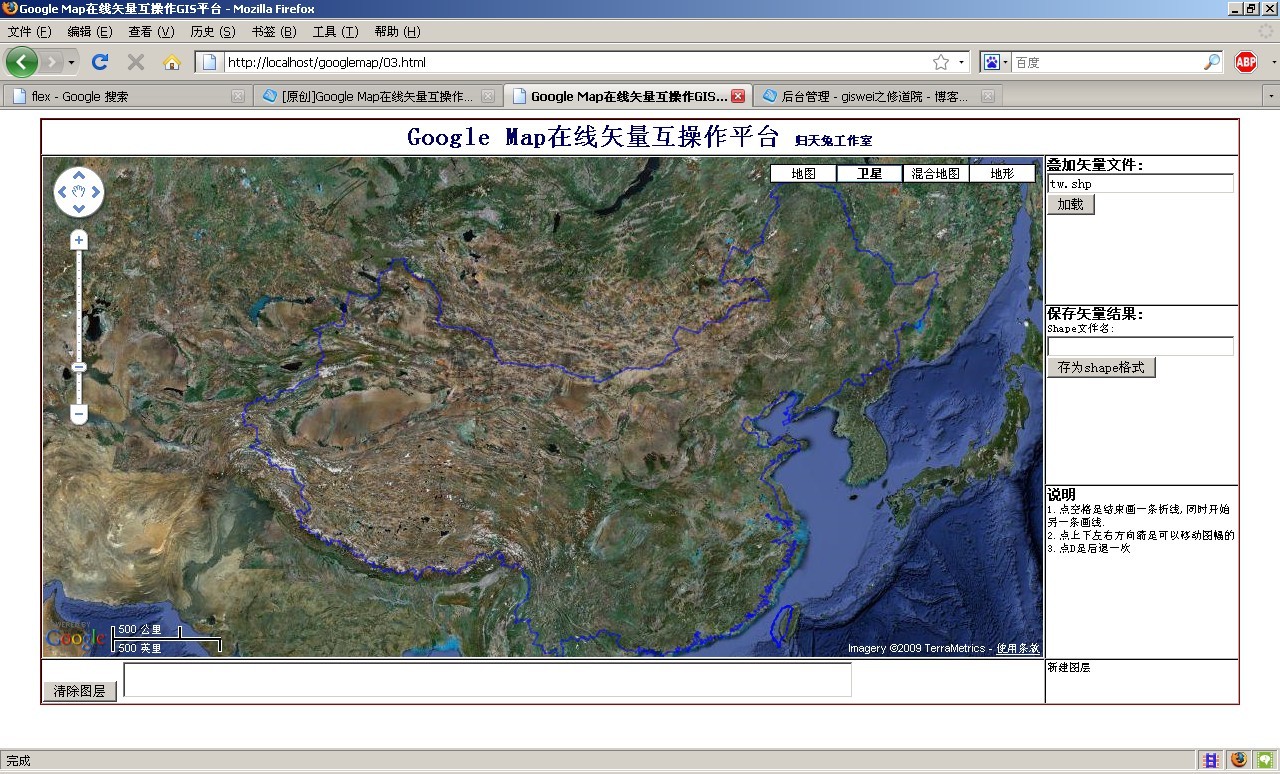
Task: Open the 查看 (V) menu
Action: click(x=151, y=32)
